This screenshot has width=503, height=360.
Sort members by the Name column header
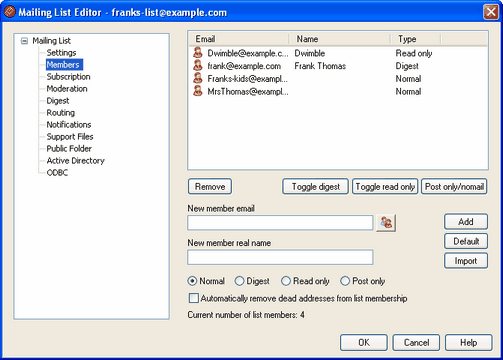coord(339,39)
